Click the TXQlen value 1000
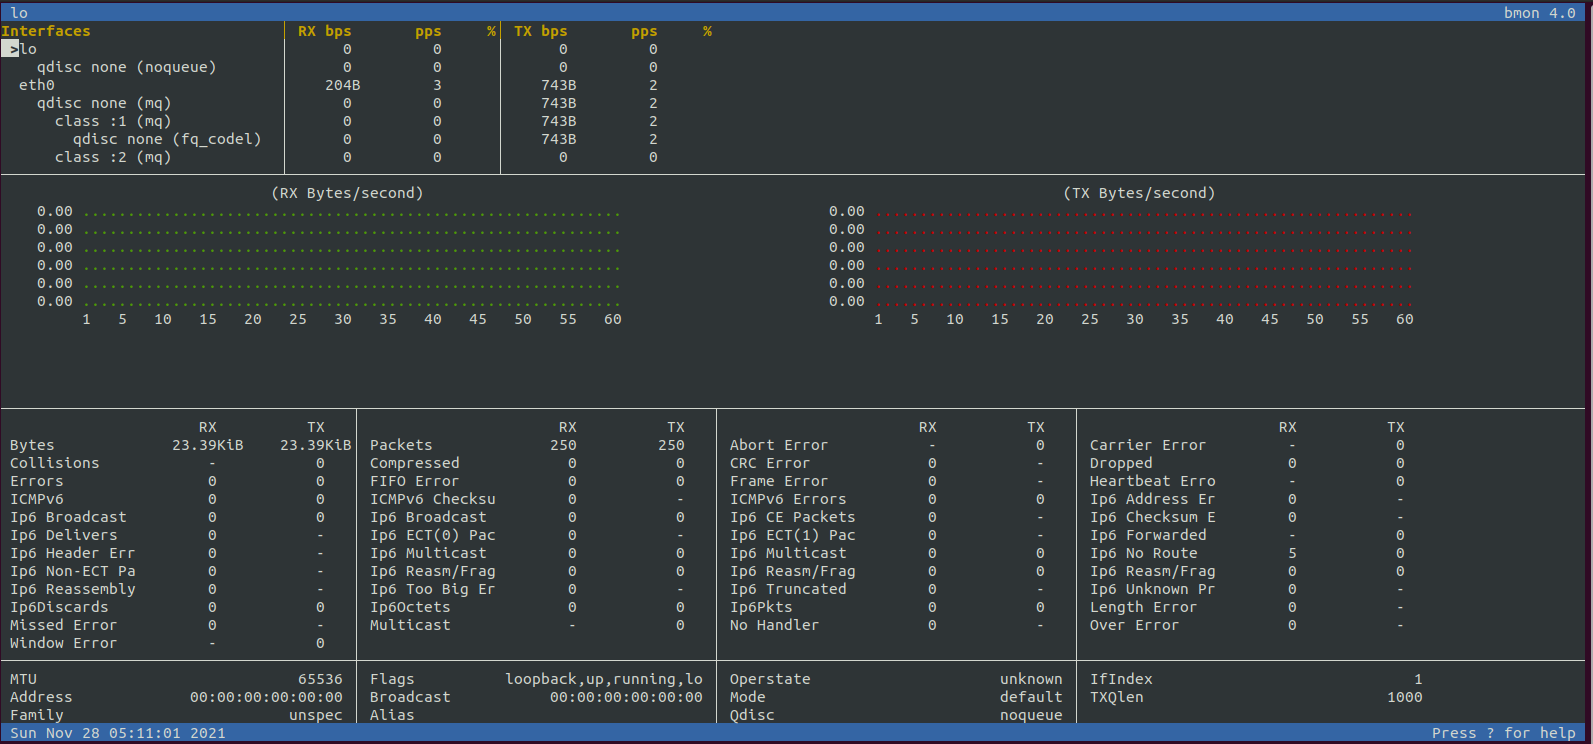 [x=1405, y=697]
